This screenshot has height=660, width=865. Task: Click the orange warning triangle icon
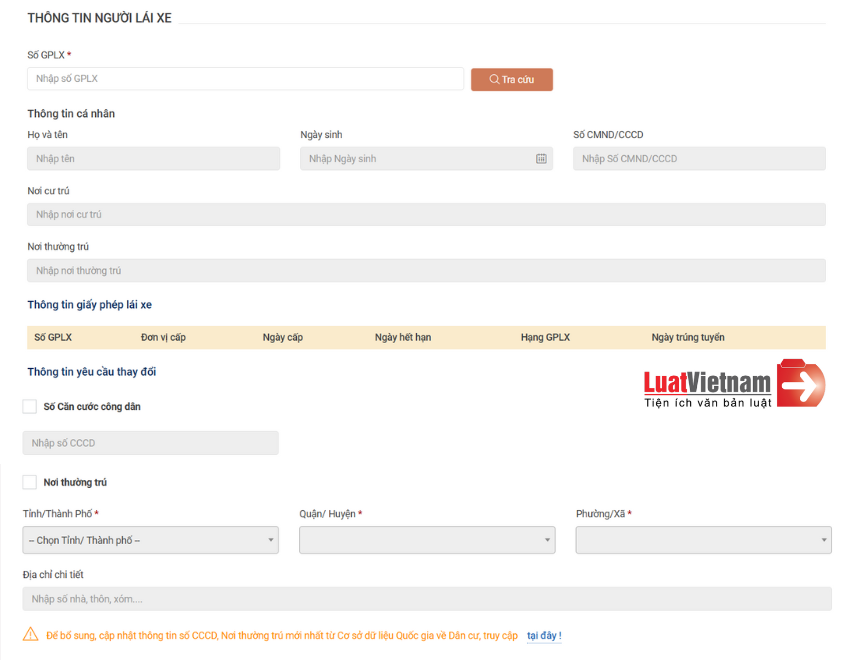tap(31, 635)
